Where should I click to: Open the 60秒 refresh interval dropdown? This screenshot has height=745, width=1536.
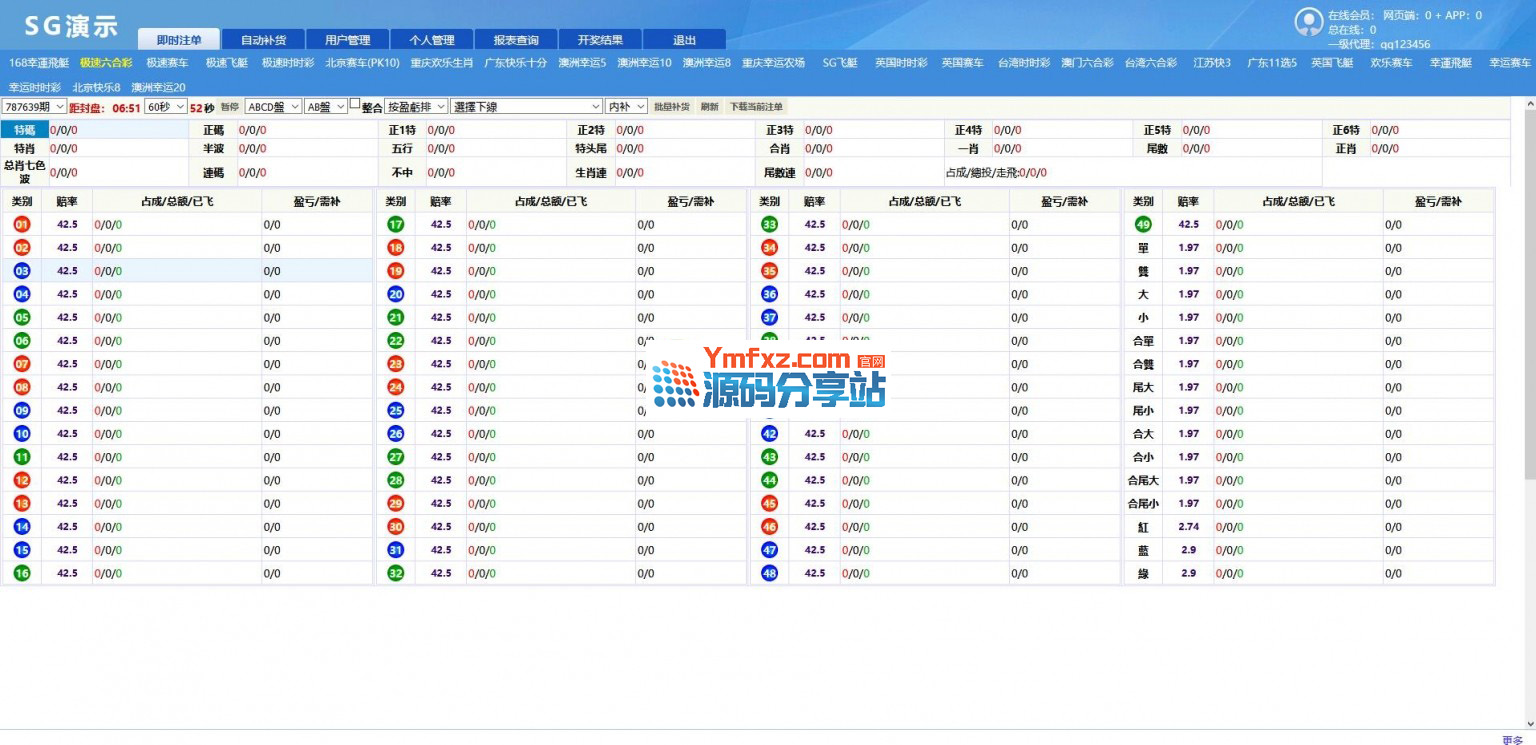166,106
